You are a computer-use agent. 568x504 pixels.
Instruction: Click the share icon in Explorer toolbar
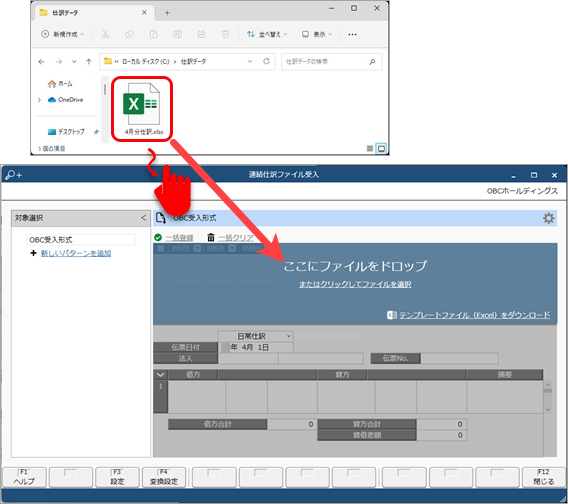point(201,34)
